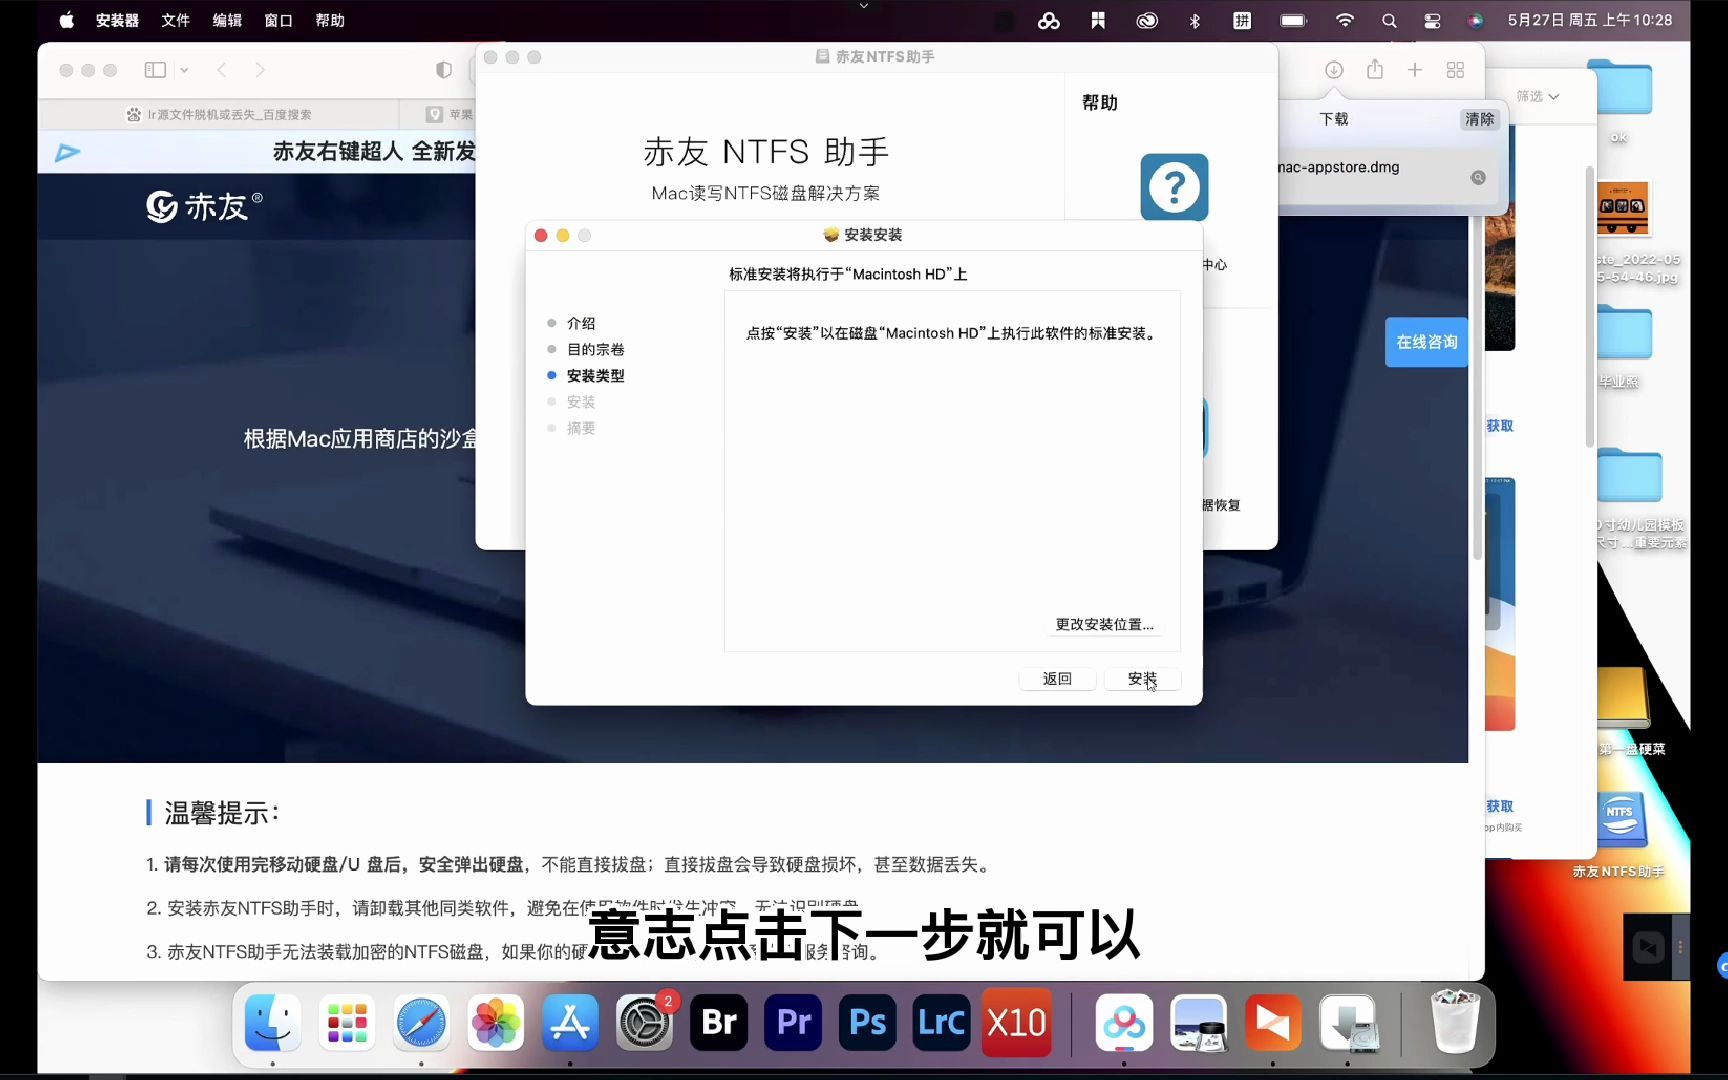This screenshot has height=1080, width=1728.
Task: Open Adobe Bridge from the Dock
Action: (x=719, y=1022)
